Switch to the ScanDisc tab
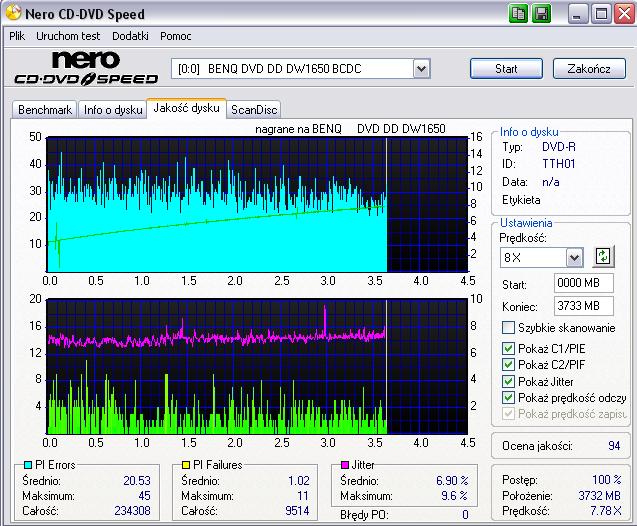637x526 pixels. pos(254,110)
